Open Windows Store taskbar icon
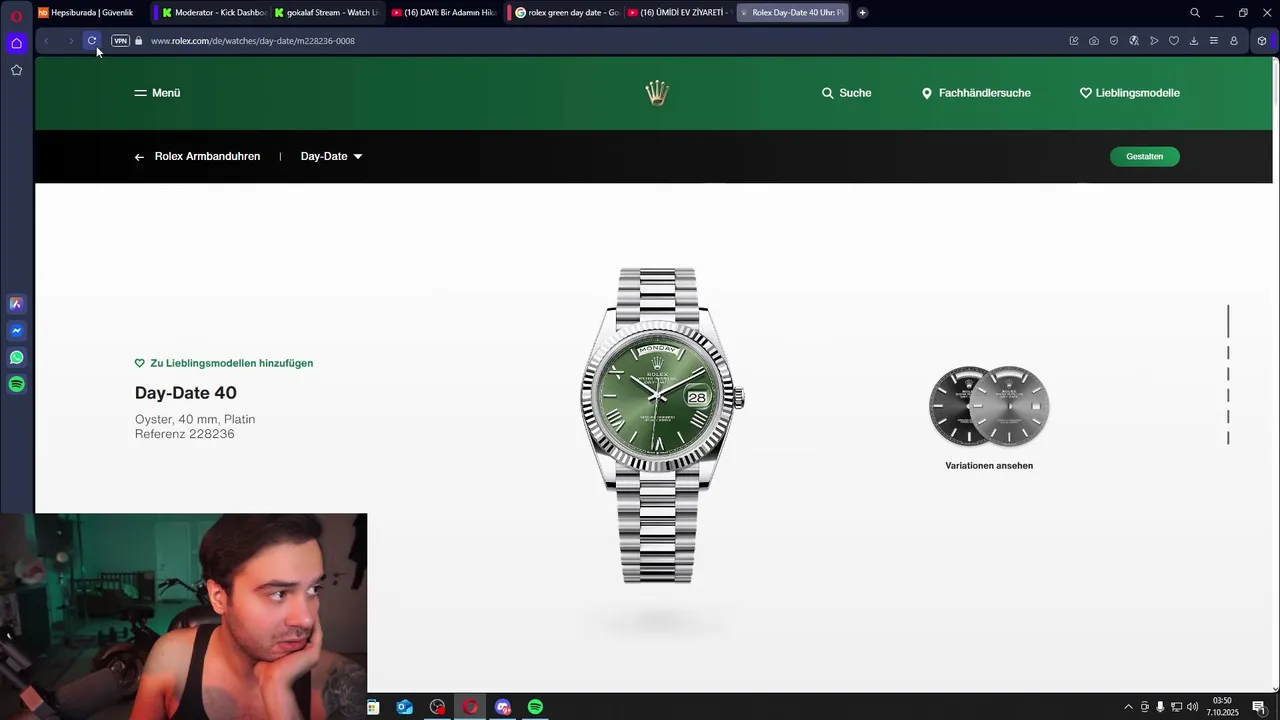This screenshot has height=720, width=1280. (373, 707)
